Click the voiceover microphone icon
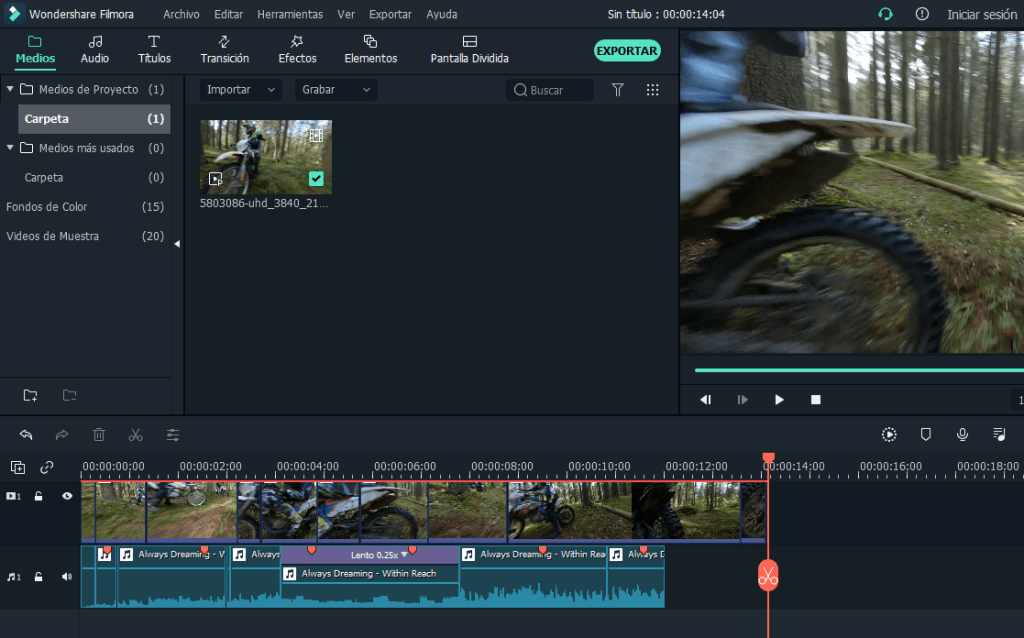Image resolution: width=1024 pixels, height=638 pixels. (x=962, y=435)
